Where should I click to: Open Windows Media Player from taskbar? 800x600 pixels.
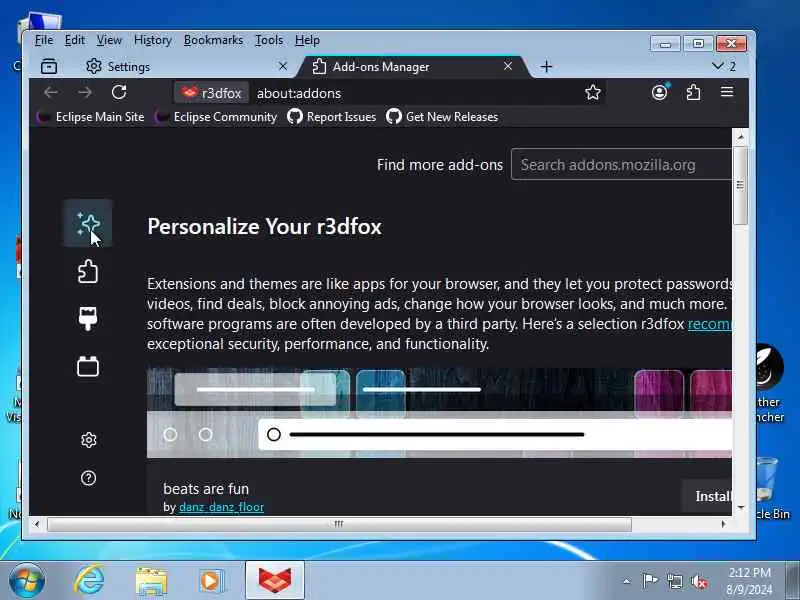[x=211, y=581]
